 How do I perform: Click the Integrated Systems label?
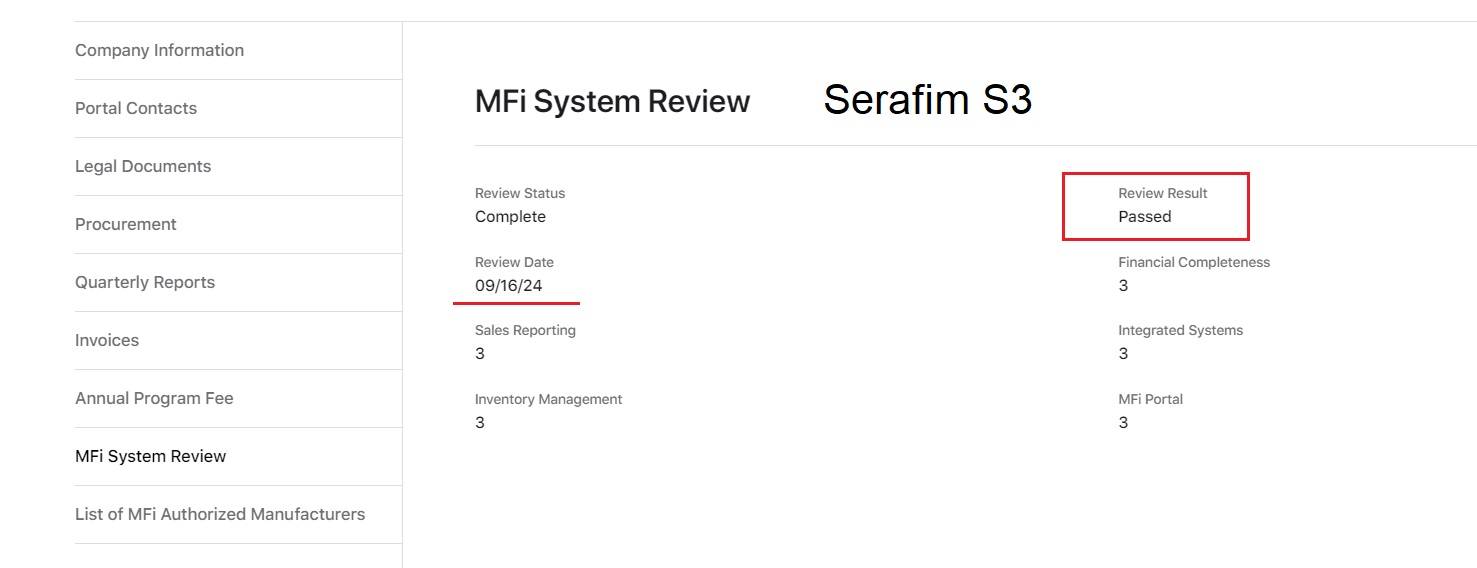tap(1180, 330)
